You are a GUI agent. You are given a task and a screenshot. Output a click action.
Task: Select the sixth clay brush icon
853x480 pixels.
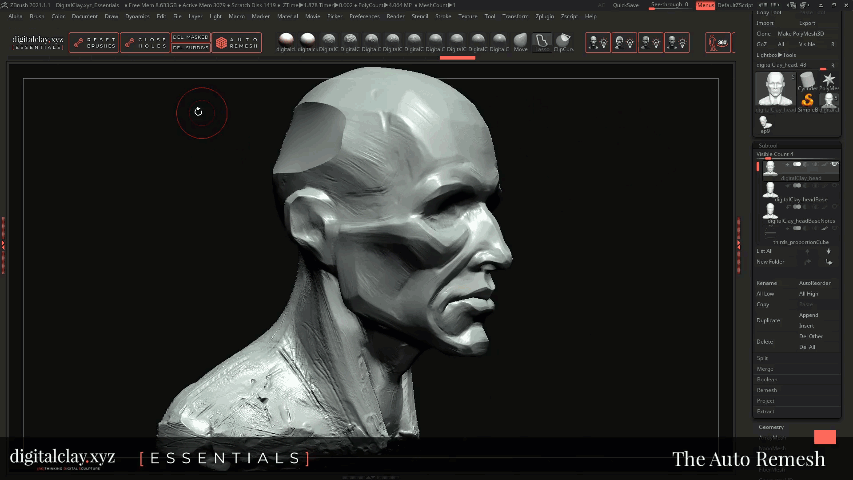coord(392,40)
